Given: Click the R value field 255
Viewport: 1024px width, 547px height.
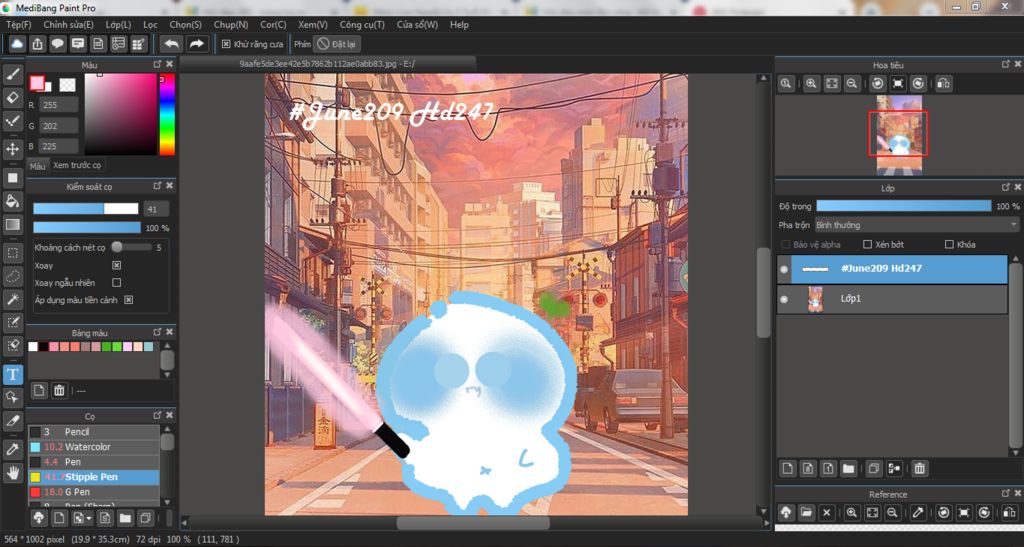Looking at the screenshot, I should [x=58, y=105].
